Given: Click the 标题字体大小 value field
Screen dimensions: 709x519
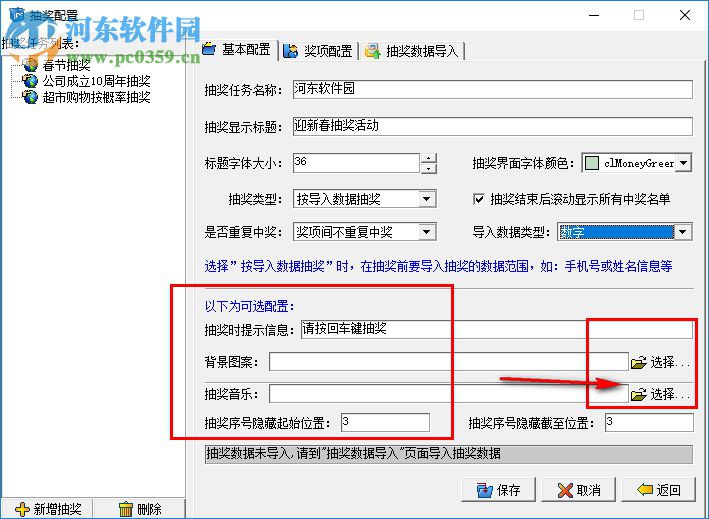Looking at the screenshot, I should tap(356, 163).
